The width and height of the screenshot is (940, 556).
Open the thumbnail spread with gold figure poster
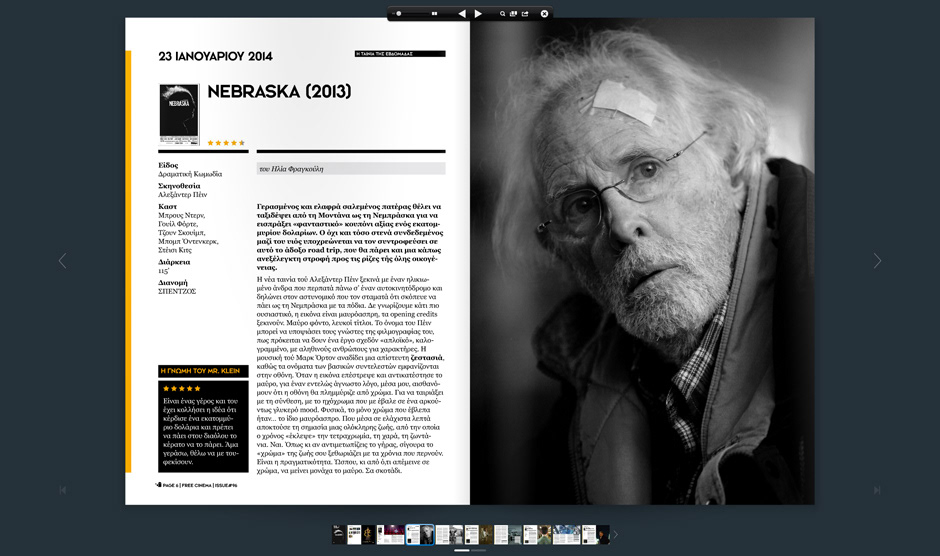coord(361,534)
